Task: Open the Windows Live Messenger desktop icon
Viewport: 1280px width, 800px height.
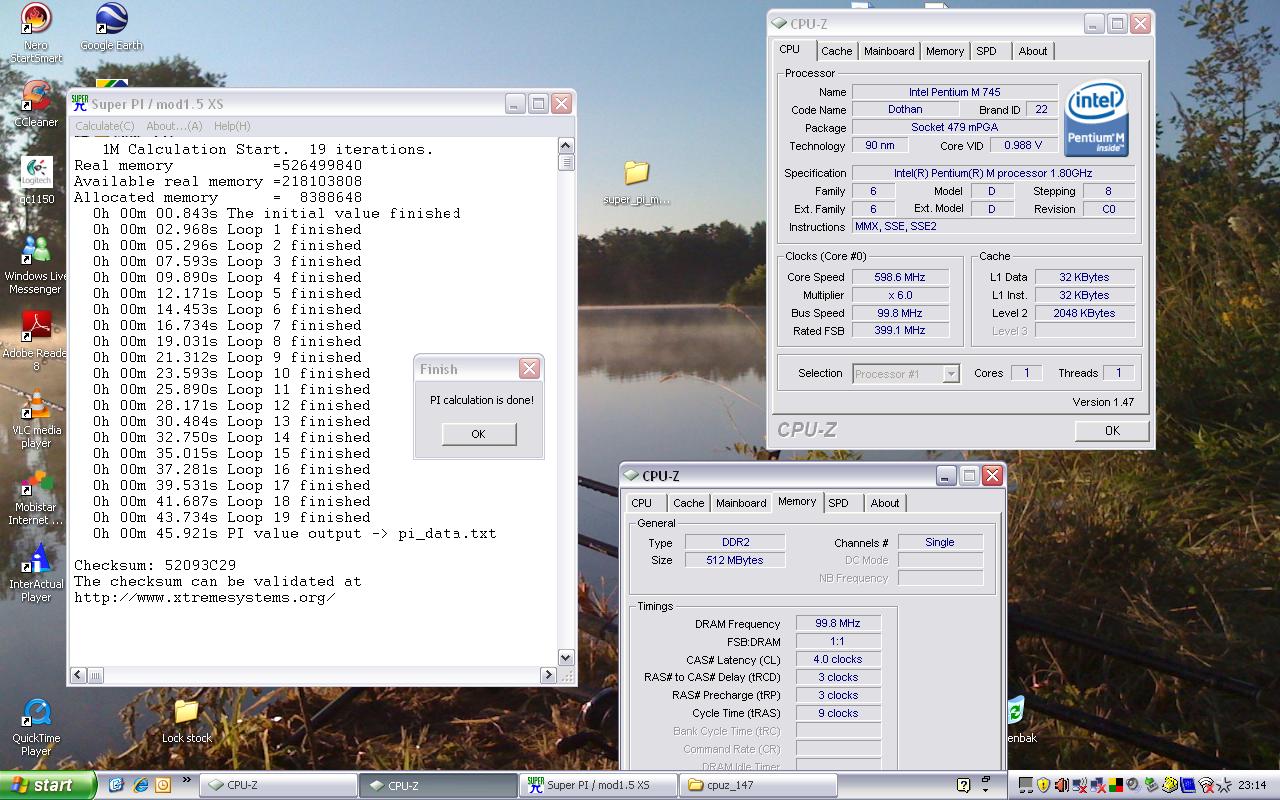Action: point(36,264)
